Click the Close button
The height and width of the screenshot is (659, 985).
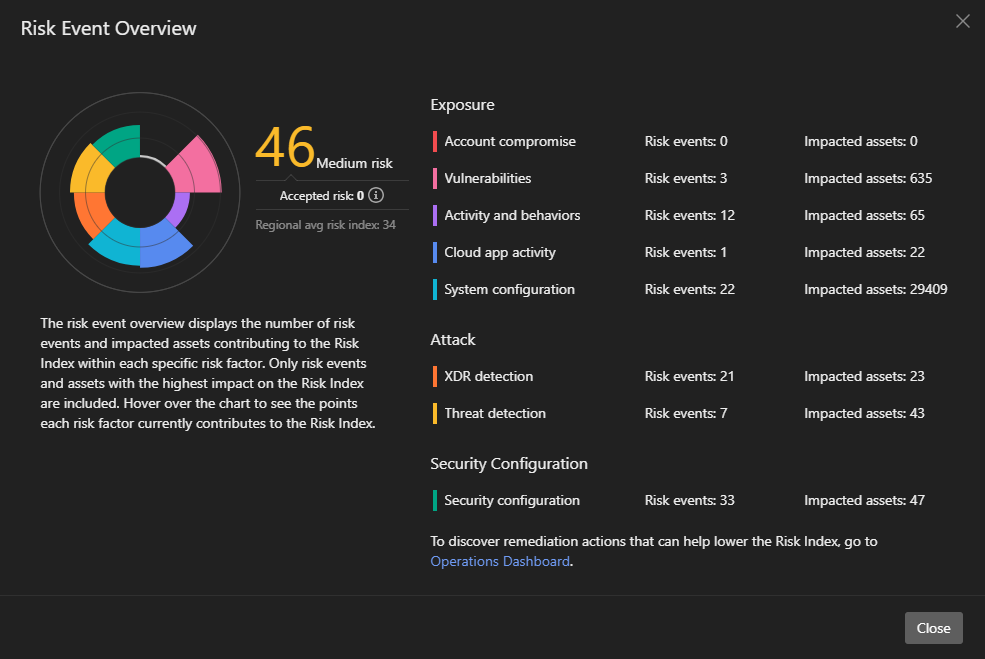(933, 628)
